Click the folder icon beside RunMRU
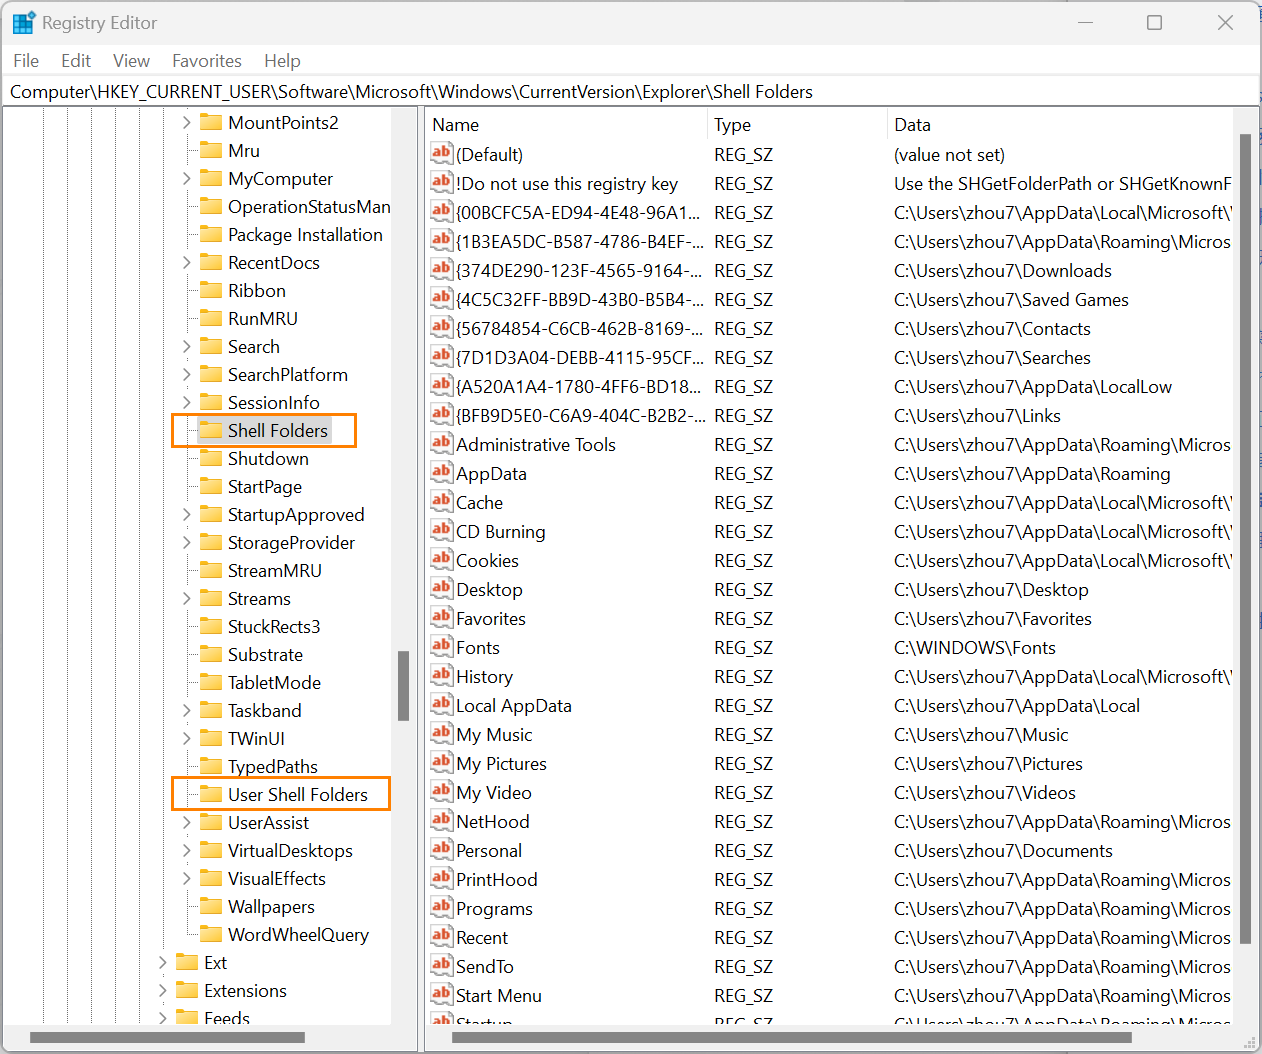Viewport: 1262px width, 1054px height. [x=211, y=318]
